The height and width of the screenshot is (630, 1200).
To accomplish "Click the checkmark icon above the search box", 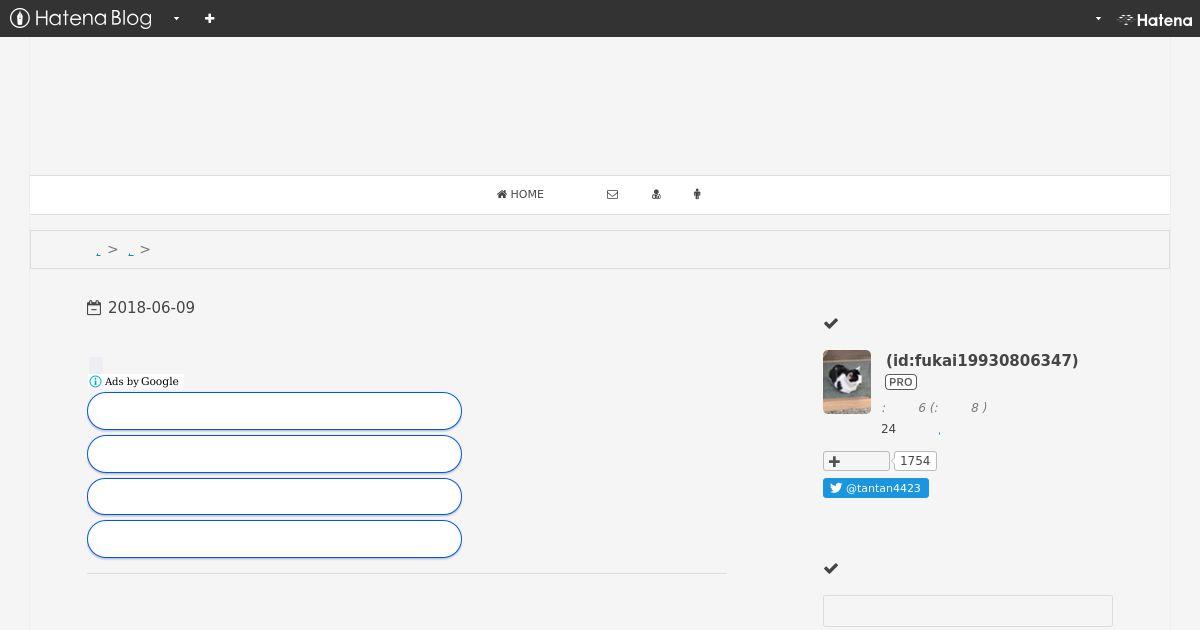I will point(831,569).
